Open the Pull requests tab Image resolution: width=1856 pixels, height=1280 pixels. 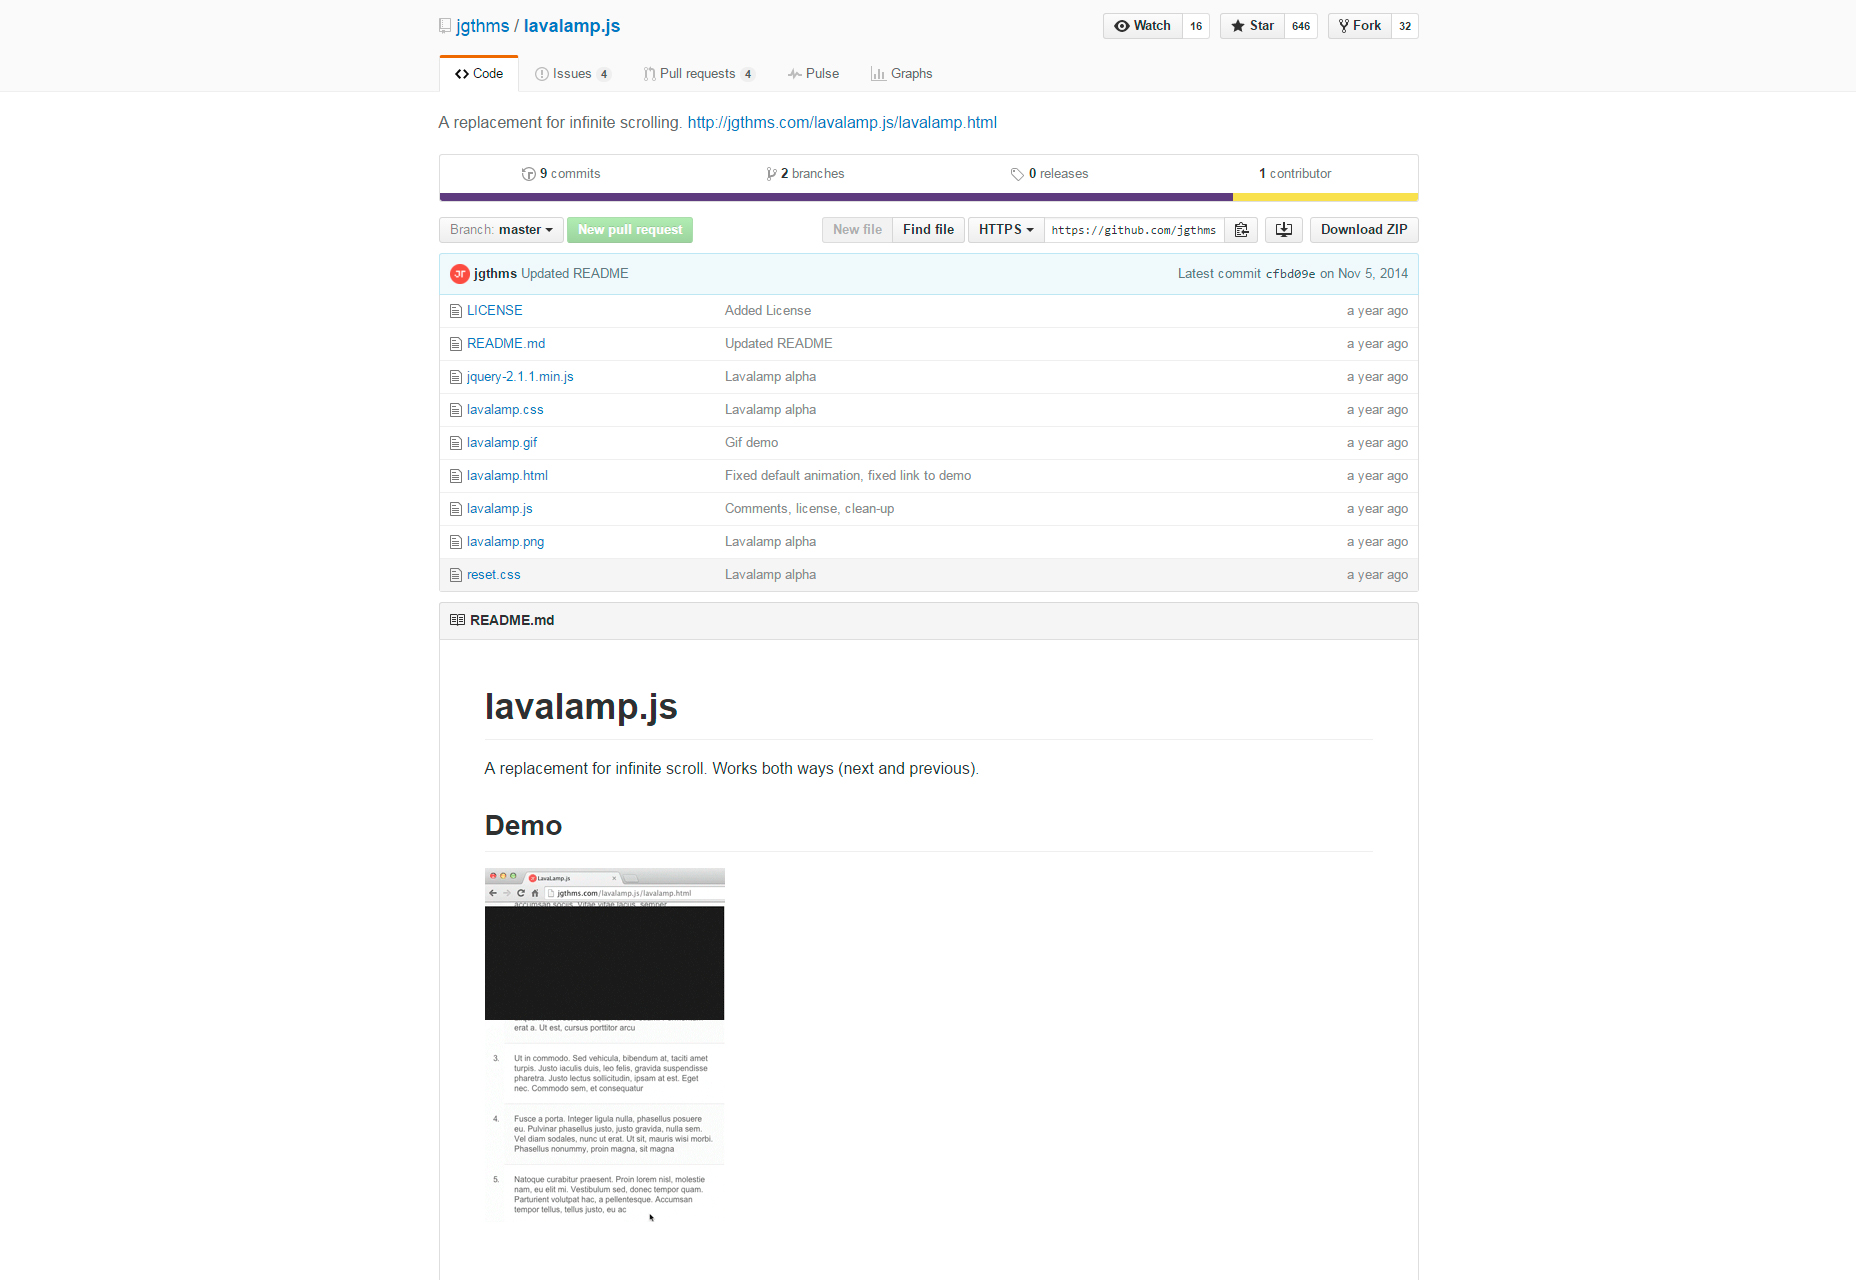(698, 74)
